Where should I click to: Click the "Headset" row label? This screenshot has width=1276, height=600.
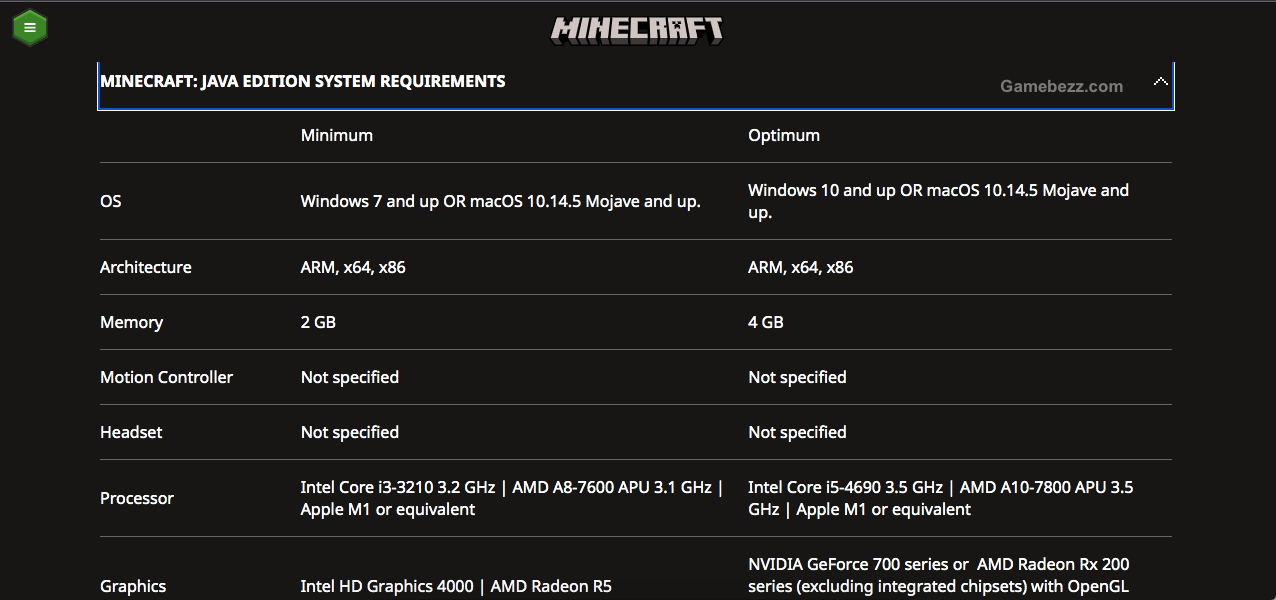point(131,432)
